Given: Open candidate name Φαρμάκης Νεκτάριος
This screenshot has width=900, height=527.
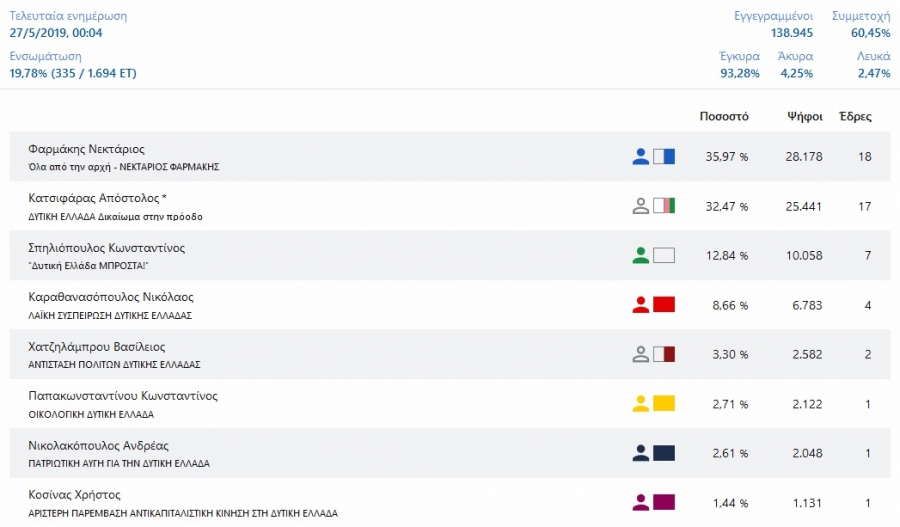Looking at the screenshot, I should click(86, 149).
